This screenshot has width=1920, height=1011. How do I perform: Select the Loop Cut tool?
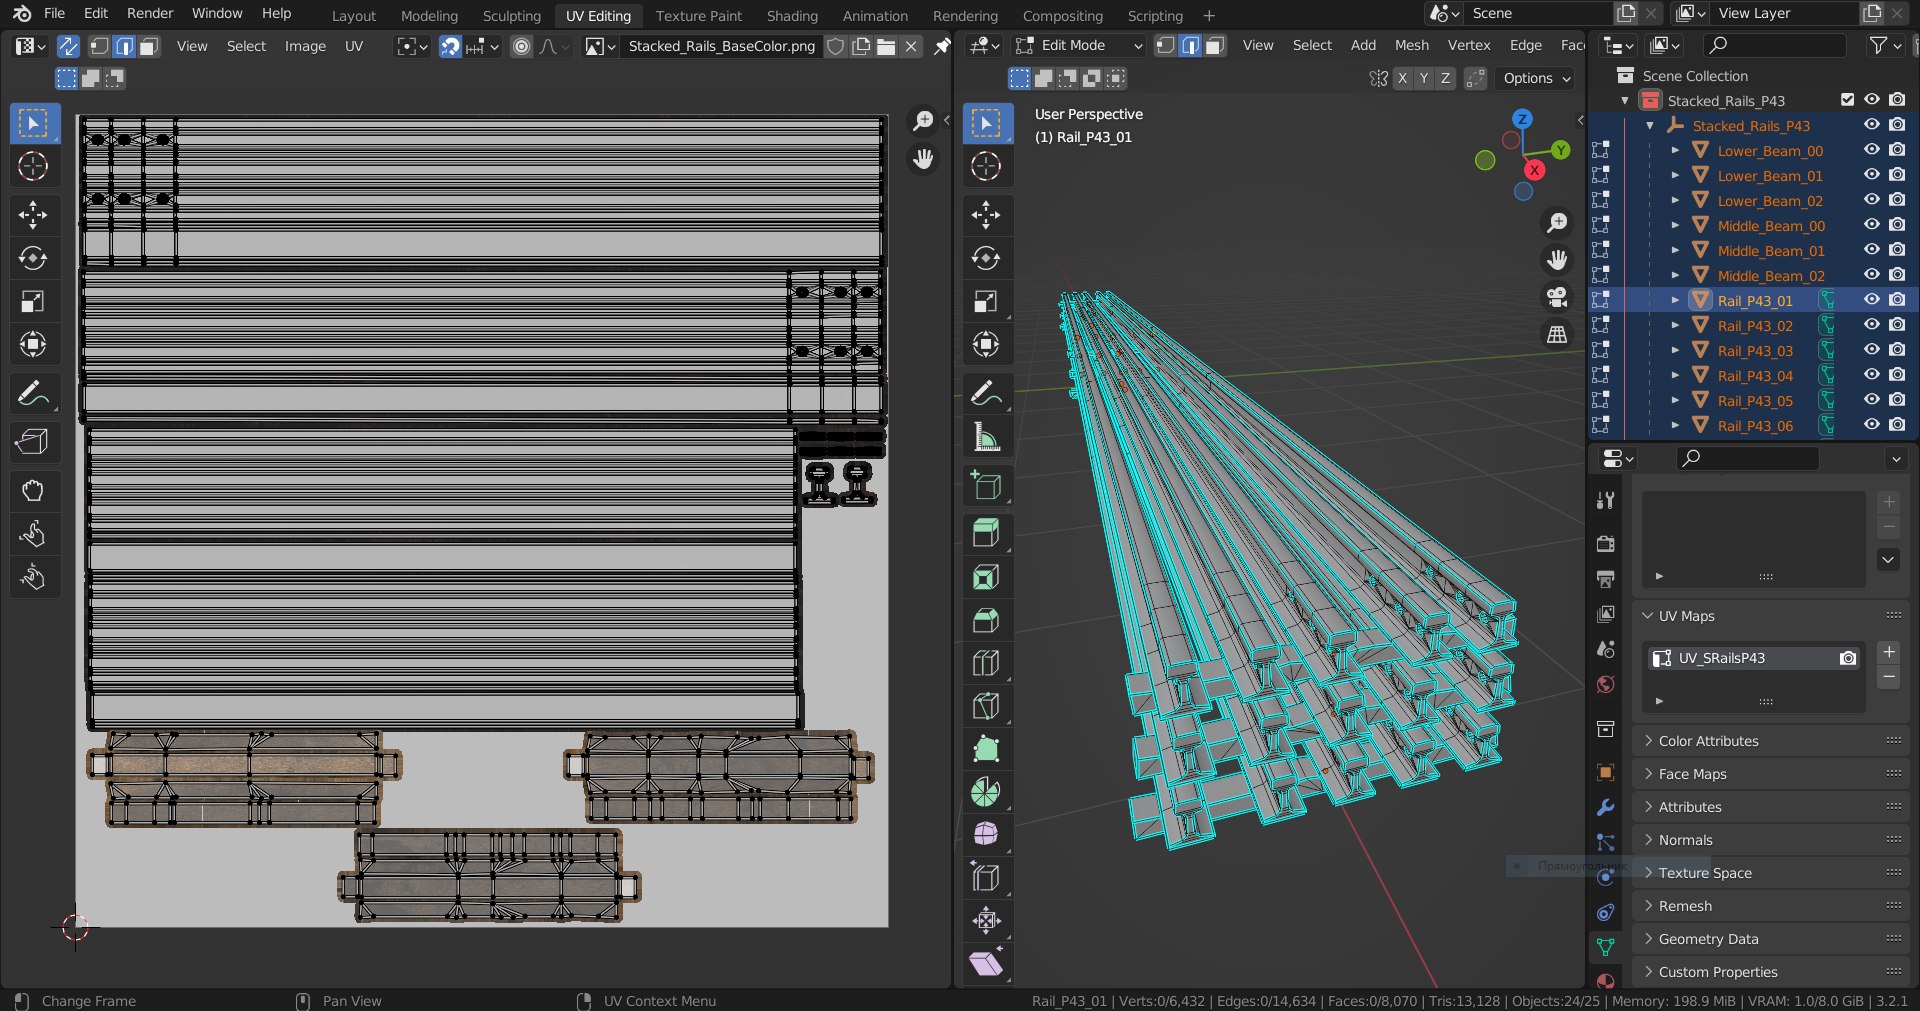tap(987, 663)
